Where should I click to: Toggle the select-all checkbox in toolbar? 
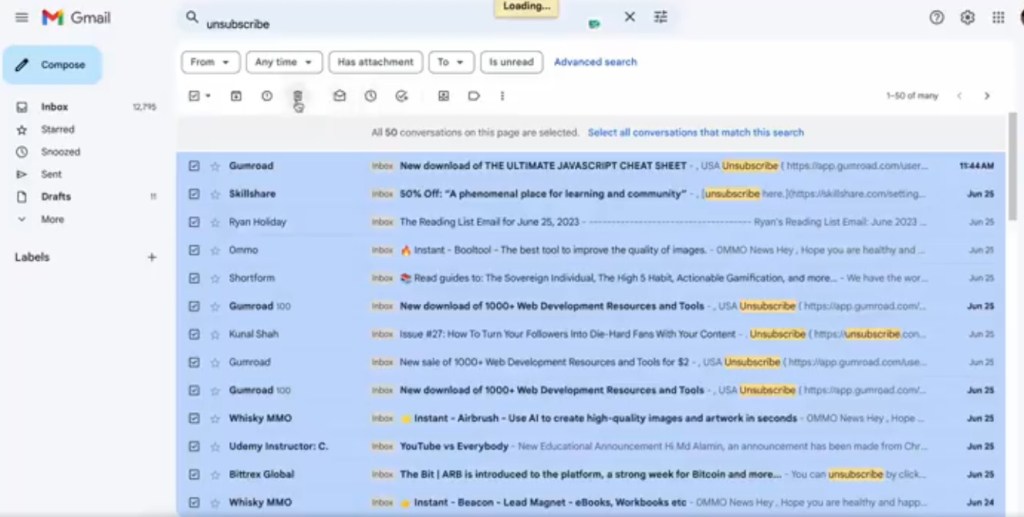(194, 96)
